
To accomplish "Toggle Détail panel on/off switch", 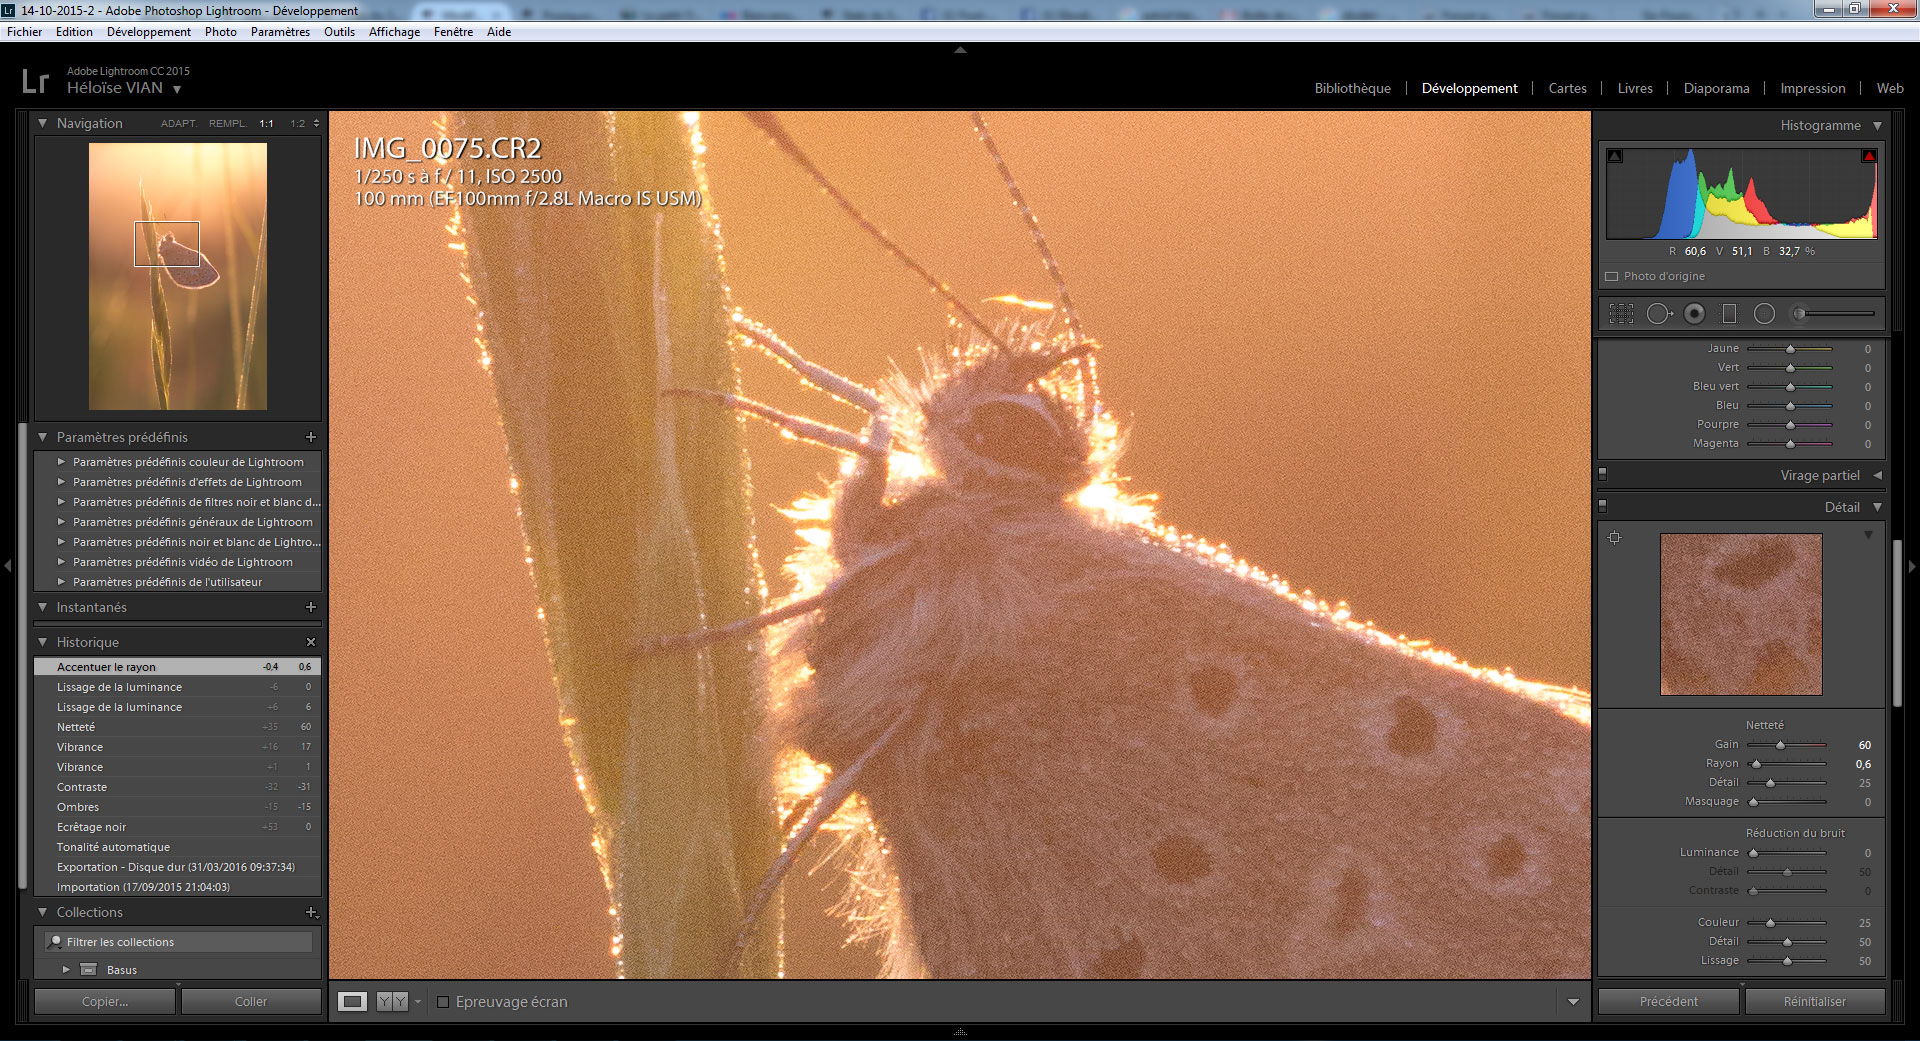I will pyautogui.click(x=1602, y=506).
